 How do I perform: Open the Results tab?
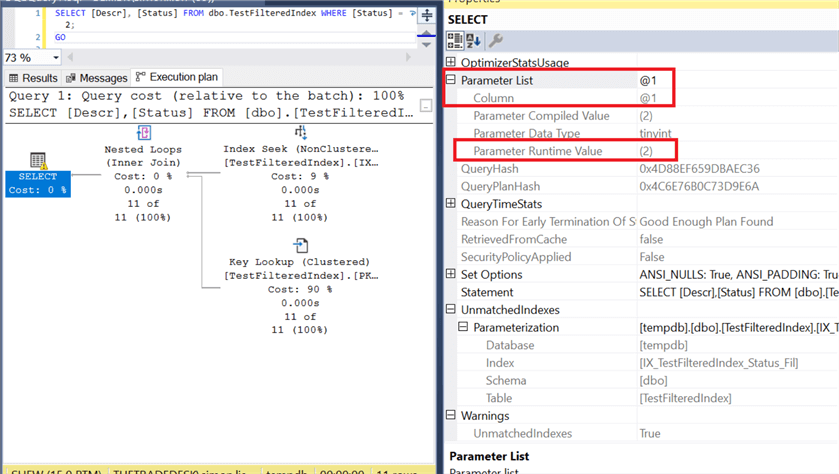tap(33, 78)
